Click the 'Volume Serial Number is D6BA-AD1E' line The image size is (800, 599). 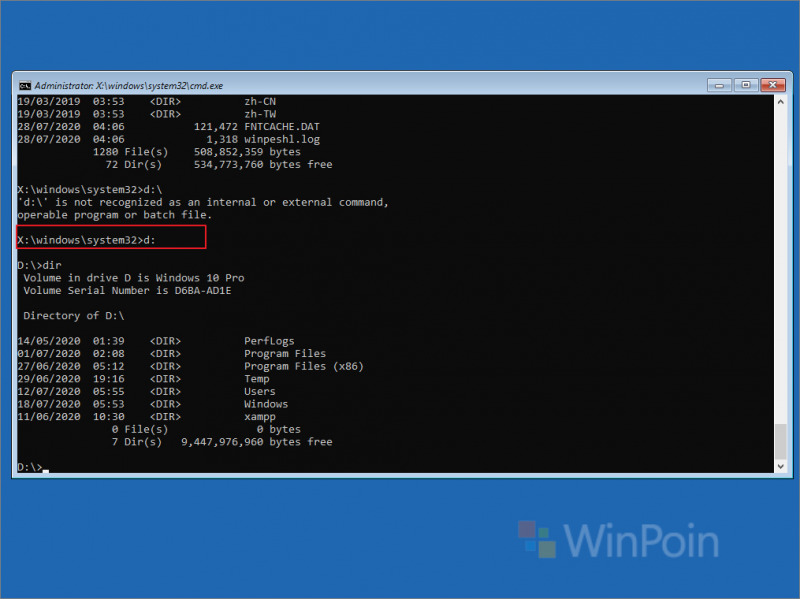tap(127, 291)
